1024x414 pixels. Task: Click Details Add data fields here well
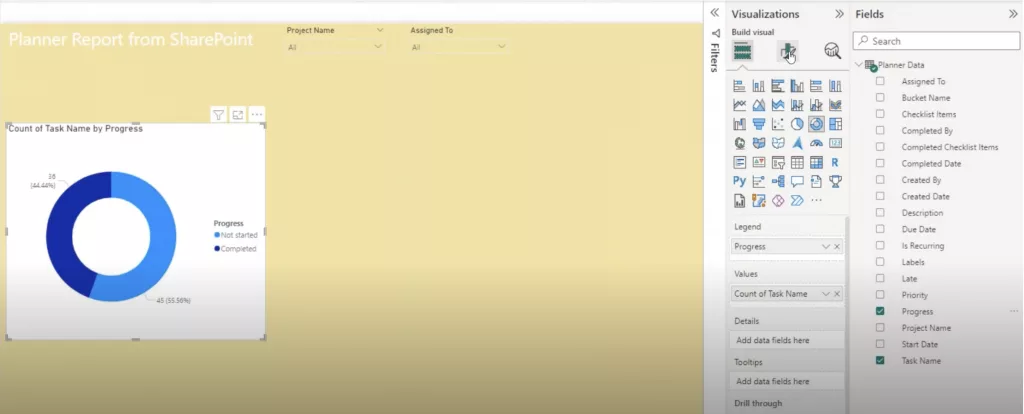(x=787, y=340)
